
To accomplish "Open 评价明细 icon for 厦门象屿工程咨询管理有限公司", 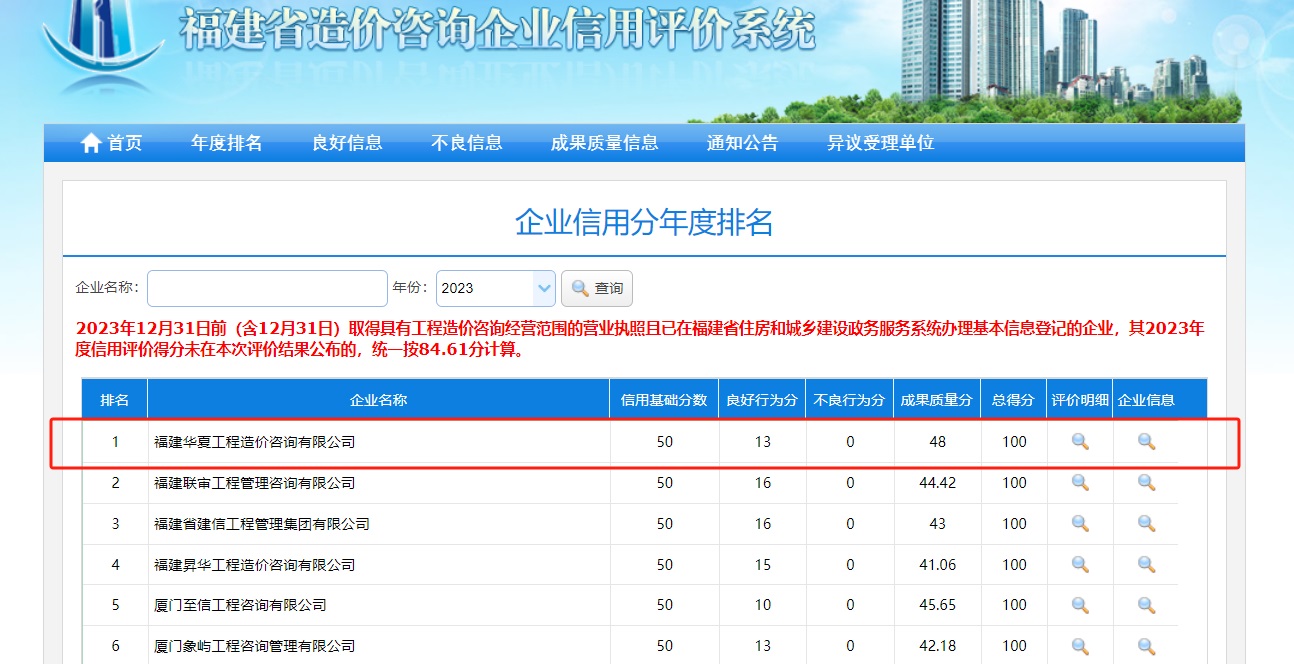I will 1080,646.
